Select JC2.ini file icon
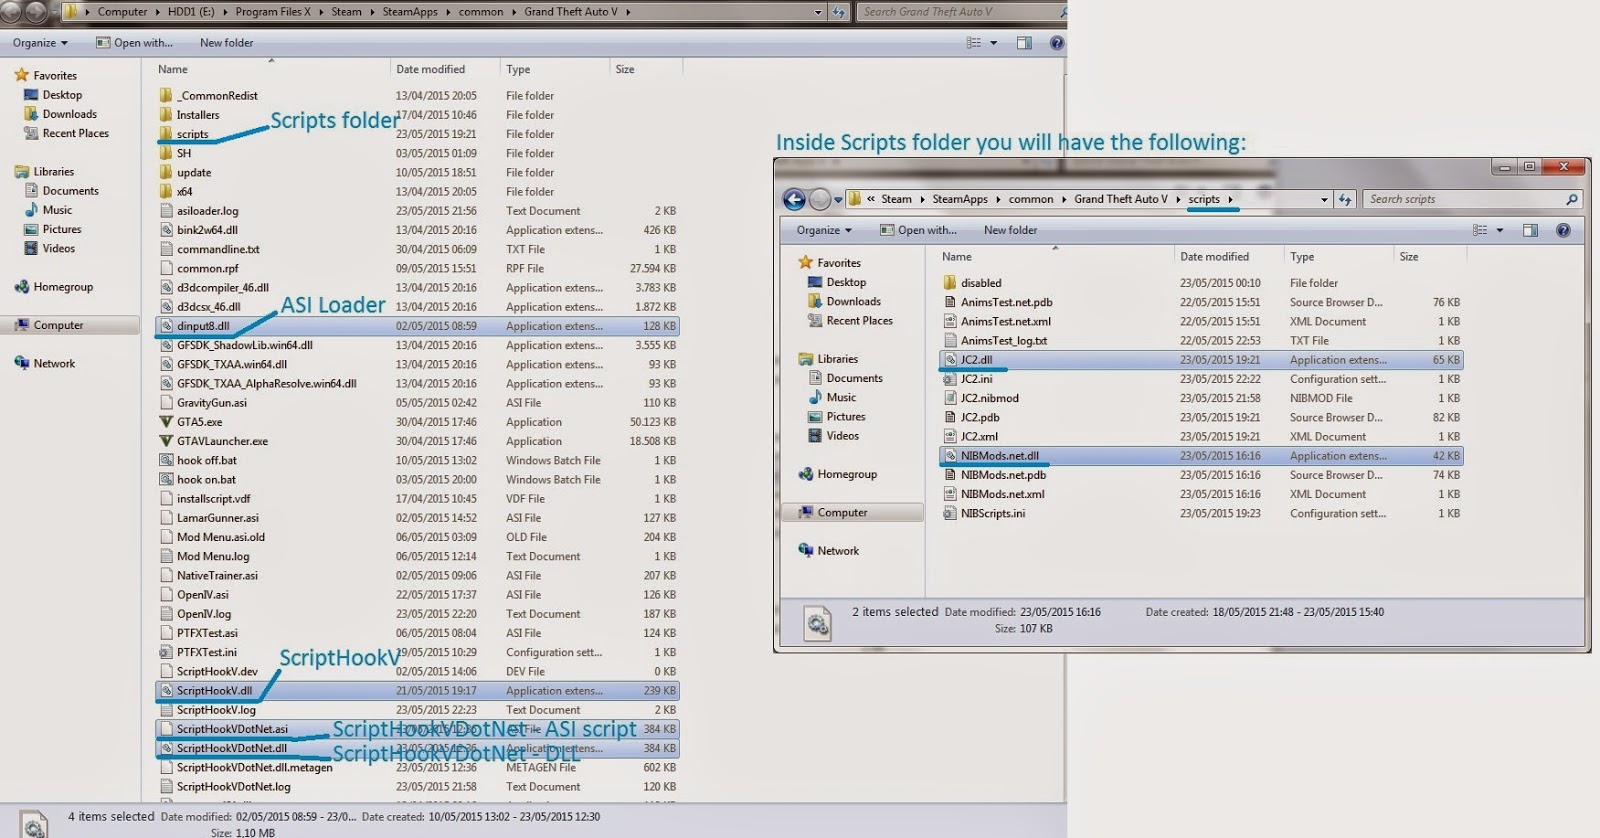Viewport: 1600px width, 838px height. pos(950,379)
